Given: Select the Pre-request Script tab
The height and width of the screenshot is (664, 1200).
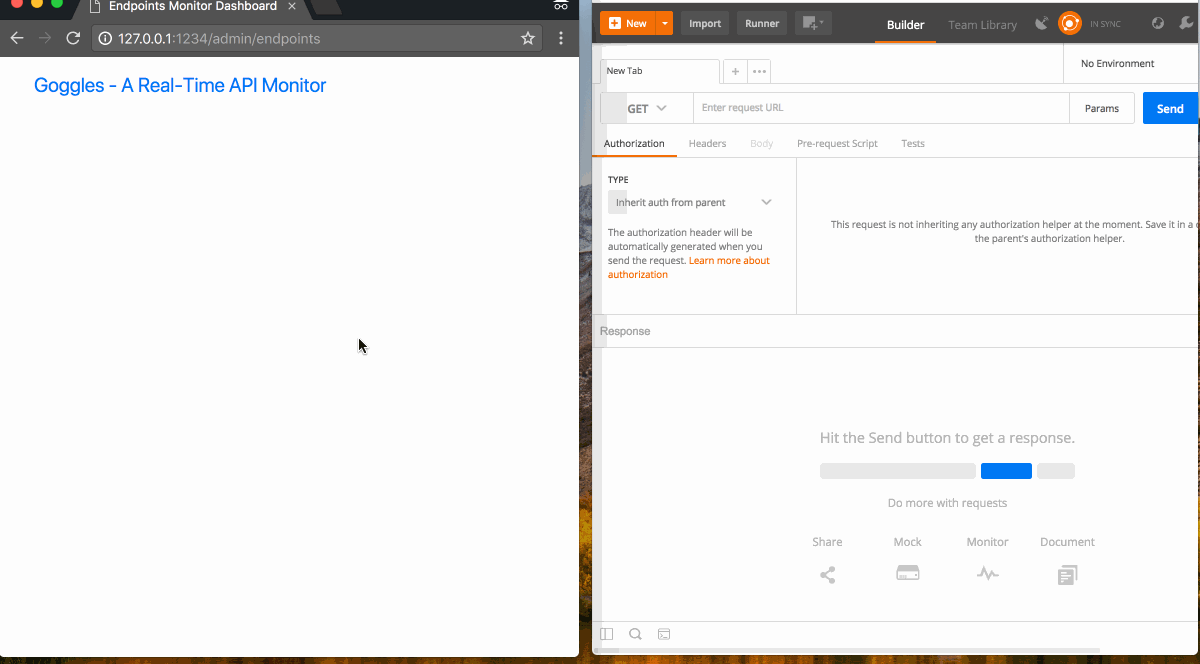Looking at the screenshot, I should click(x=837, y=143).
